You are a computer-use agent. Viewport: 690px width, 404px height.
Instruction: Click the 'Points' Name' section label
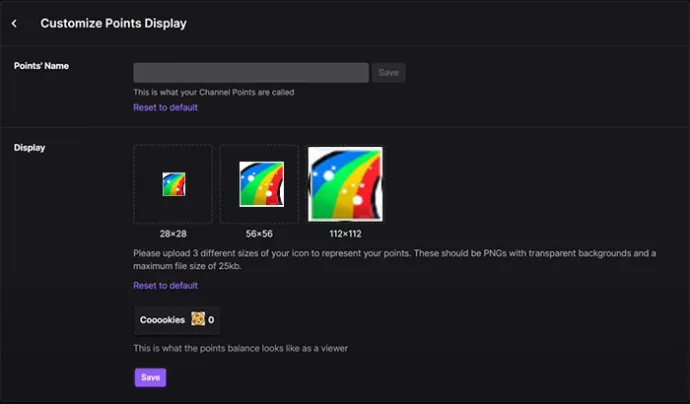click(x=41, y=66)
